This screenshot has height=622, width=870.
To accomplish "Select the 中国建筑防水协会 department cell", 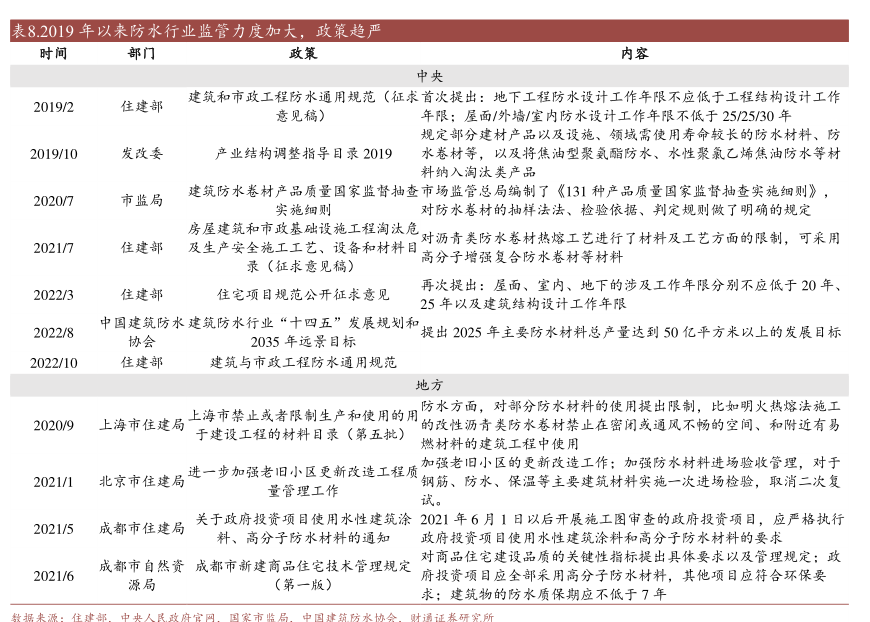I will [142, 332].
